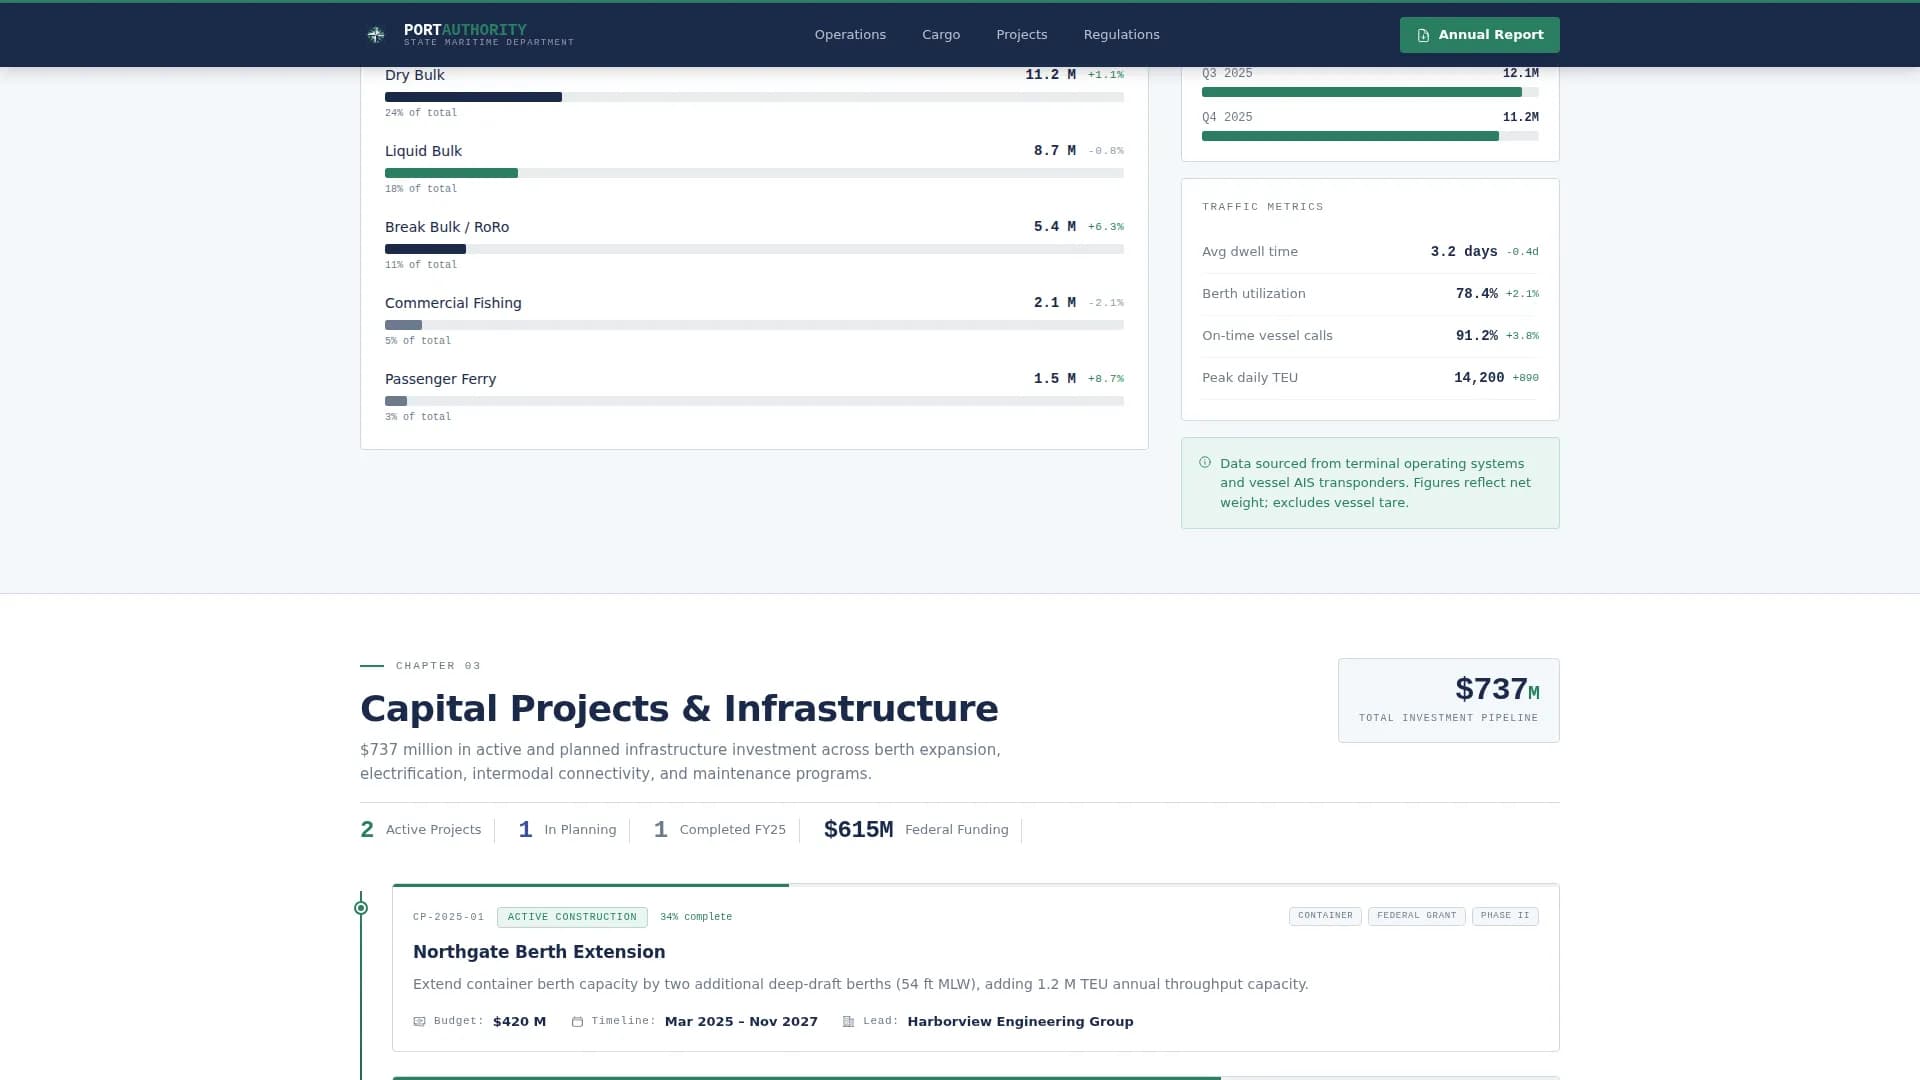1920x1080 pixels.
Task: Click the Port Authority compass logo icon
Action: (376, 35)
